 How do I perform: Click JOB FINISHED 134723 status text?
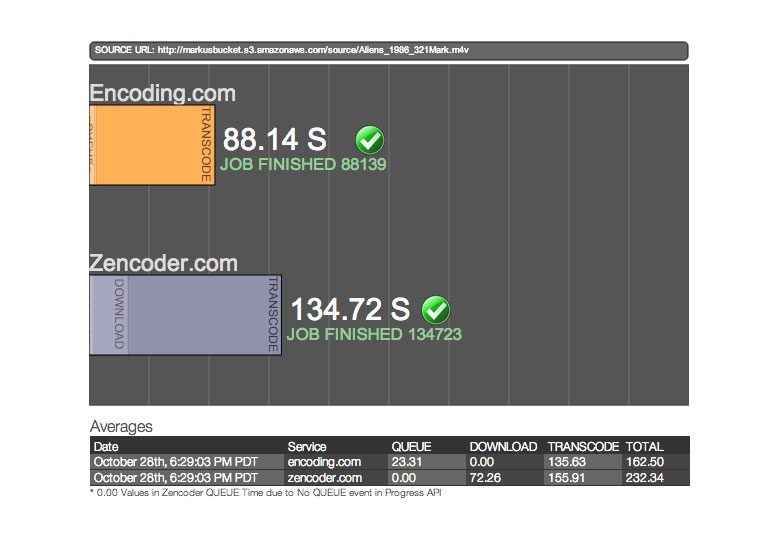point(374,335)
